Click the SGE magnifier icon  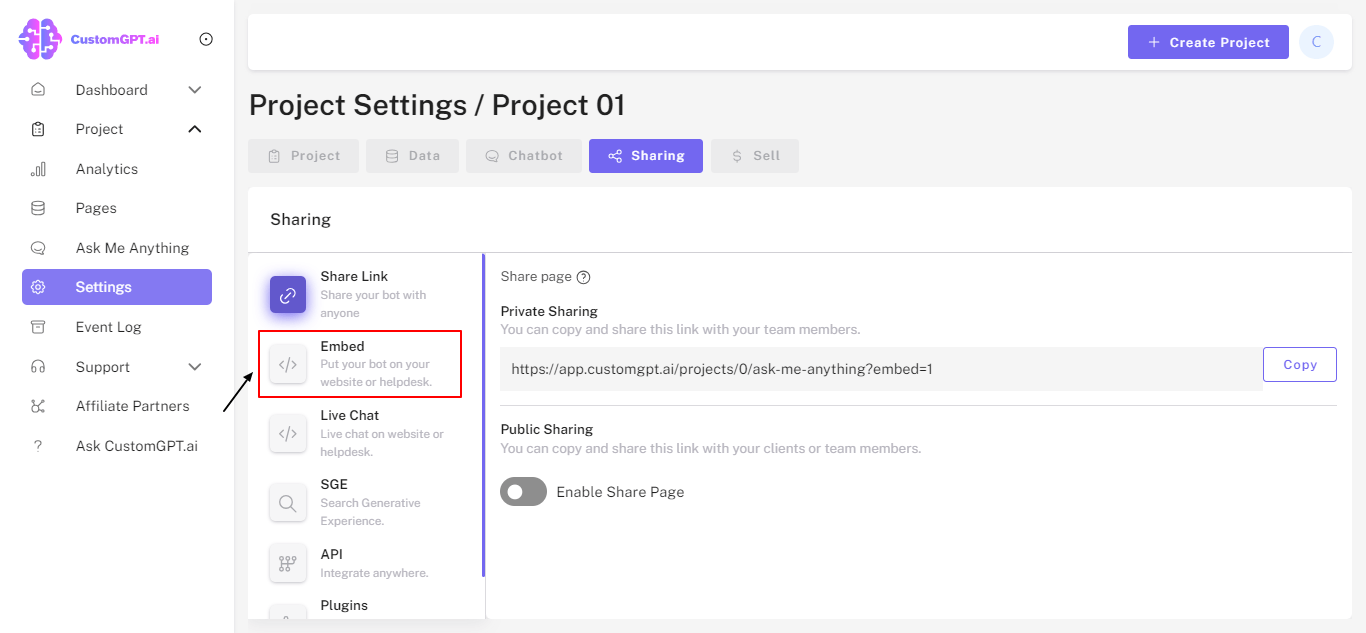point(288,503)
